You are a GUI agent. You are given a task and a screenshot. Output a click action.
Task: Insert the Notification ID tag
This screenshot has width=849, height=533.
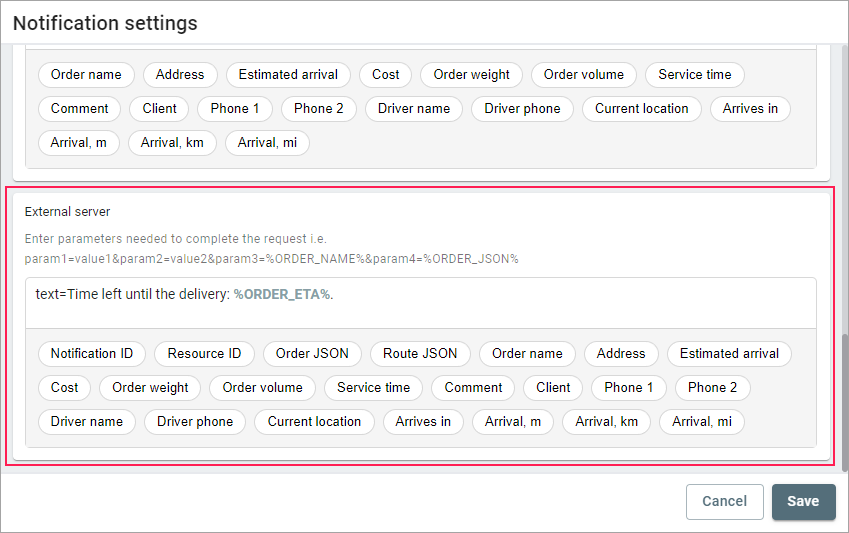(x=92, y=353)
